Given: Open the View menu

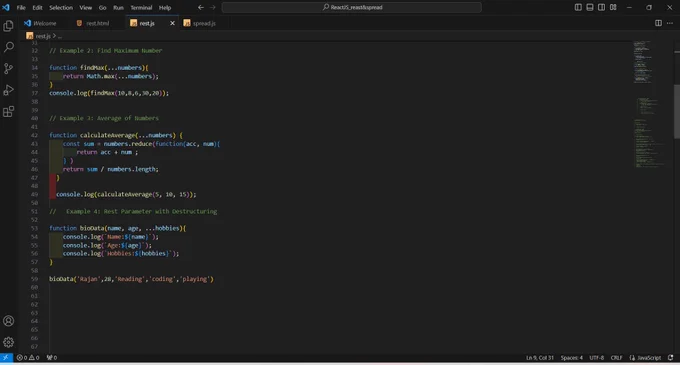Looking at the screenshot, I should pos(85,7).
